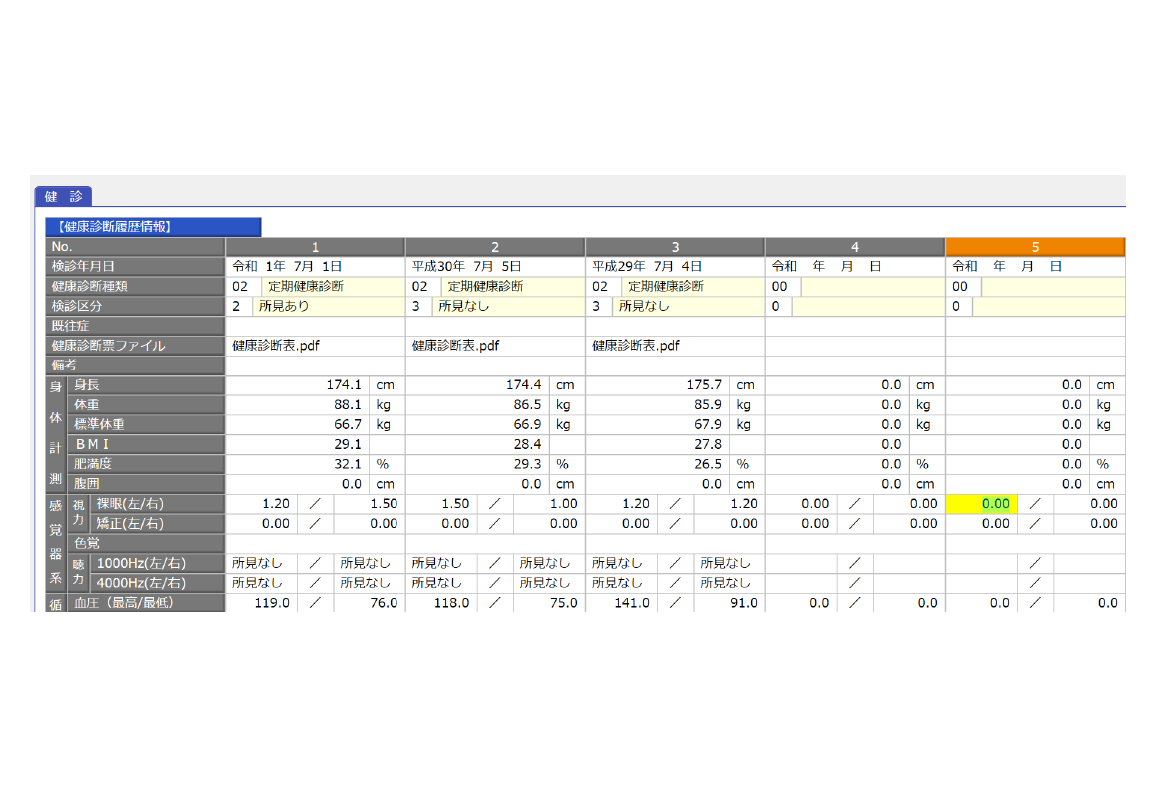Click exam date 平成30年 7月 5日

(495, 267)
